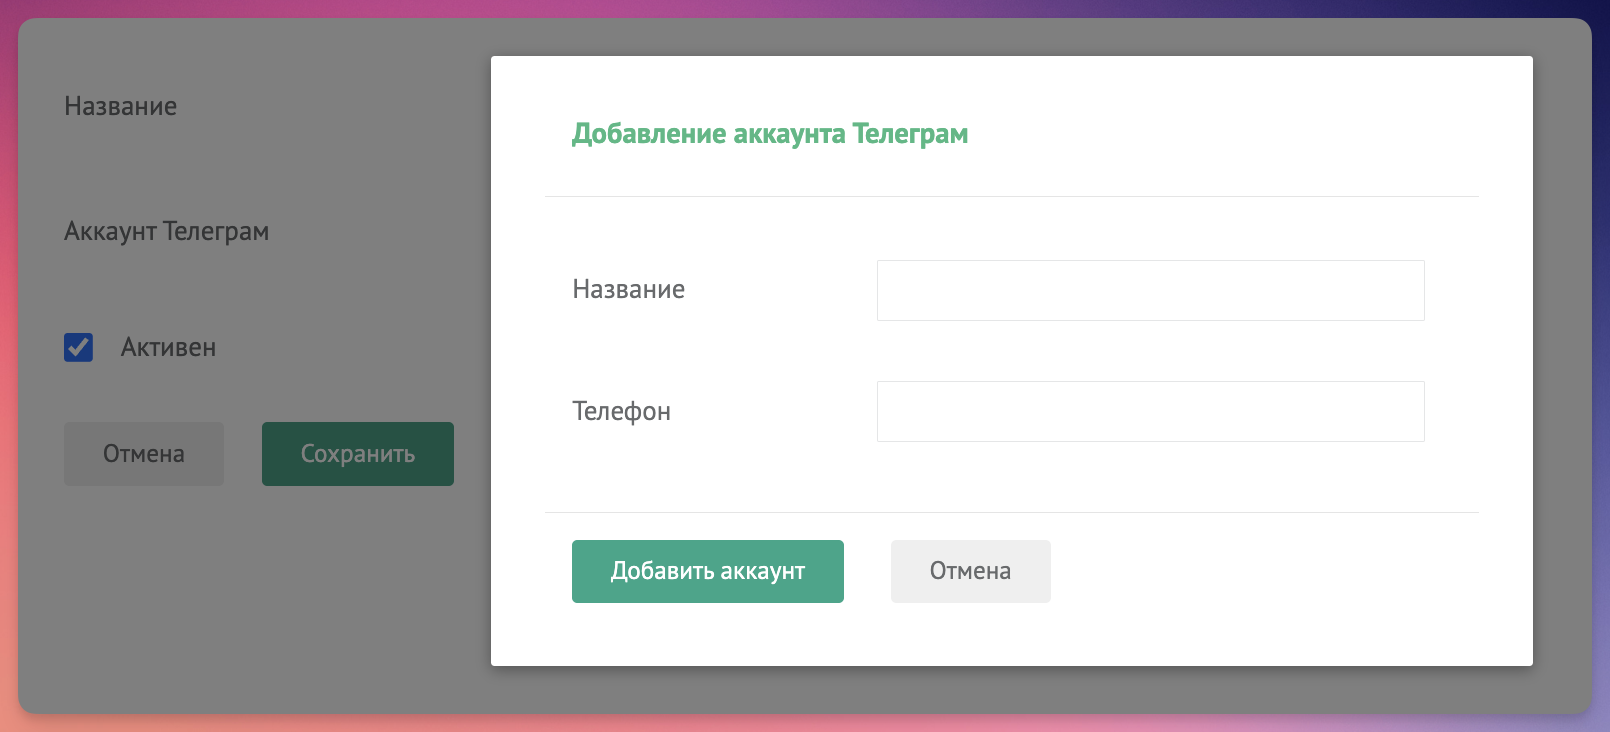This screenshot has width=1610, height=732.
Task: Click the Сохранить button in background form
Action: [x=358, y=454]
